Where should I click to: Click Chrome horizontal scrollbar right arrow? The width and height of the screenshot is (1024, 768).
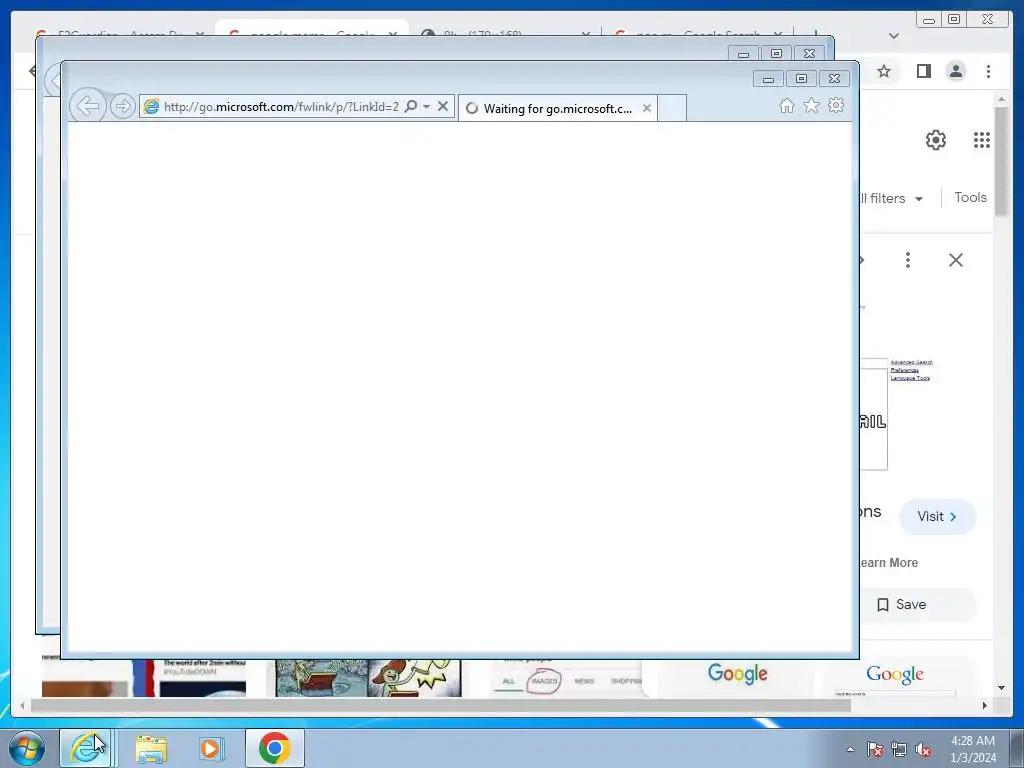(985, 705)
